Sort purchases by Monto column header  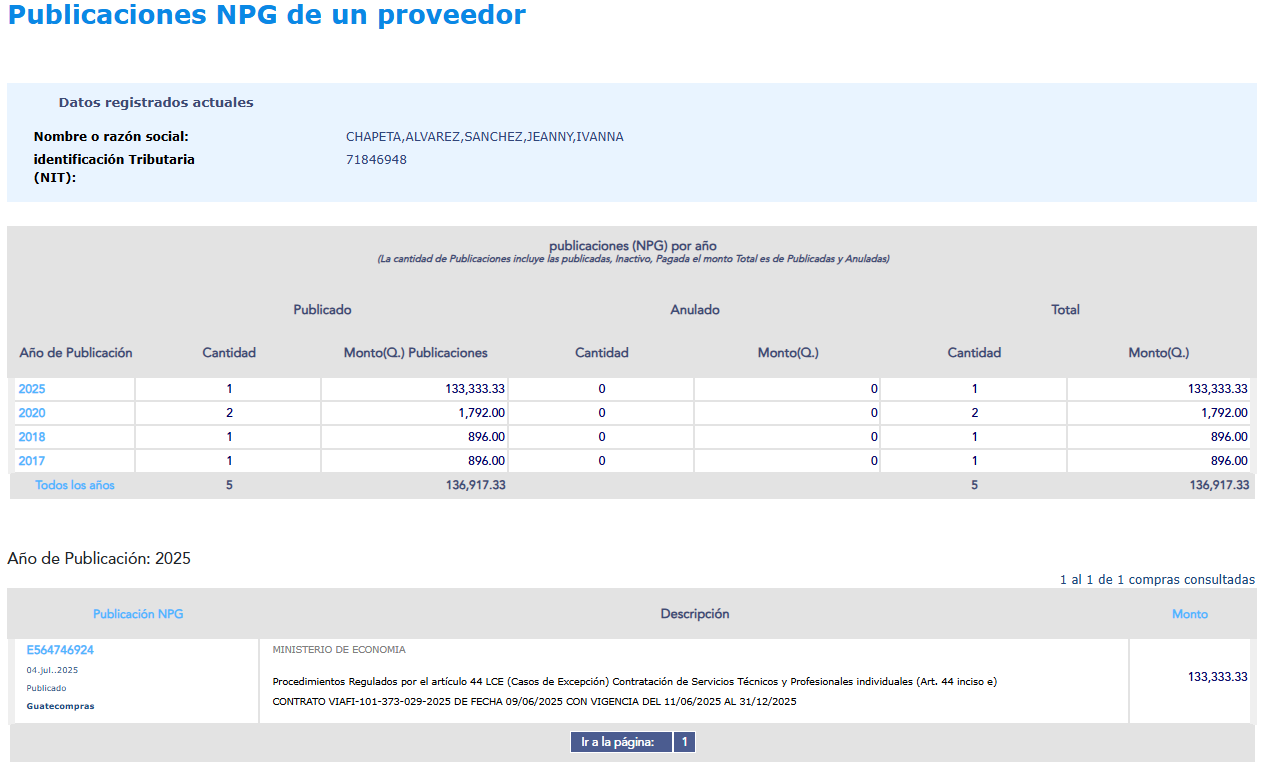[1189, 614]
